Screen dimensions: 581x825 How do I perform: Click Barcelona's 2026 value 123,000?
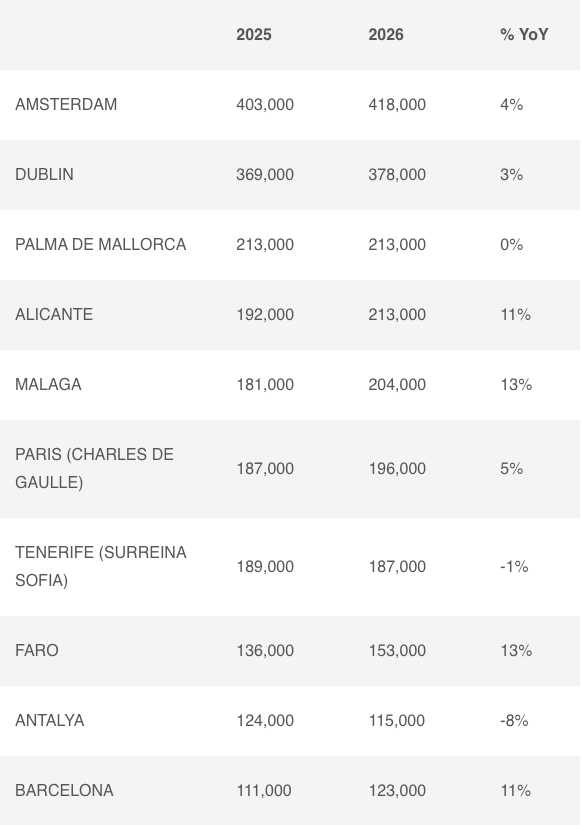tap(397, 790)
